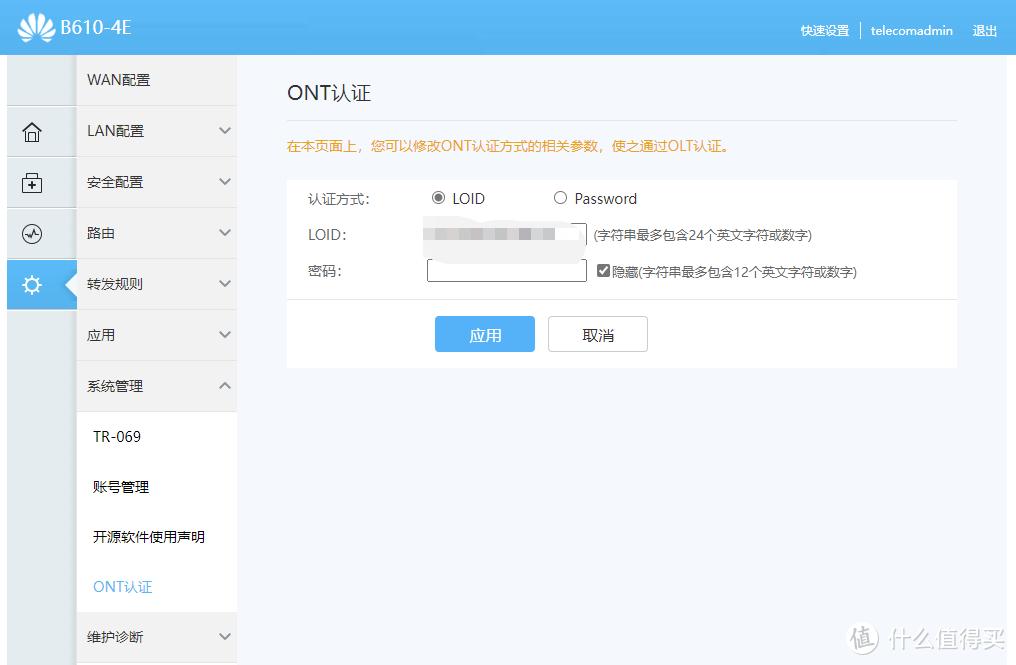Click the Huawei logo in the header
The image size is (1016, 665).
(39, 27)
